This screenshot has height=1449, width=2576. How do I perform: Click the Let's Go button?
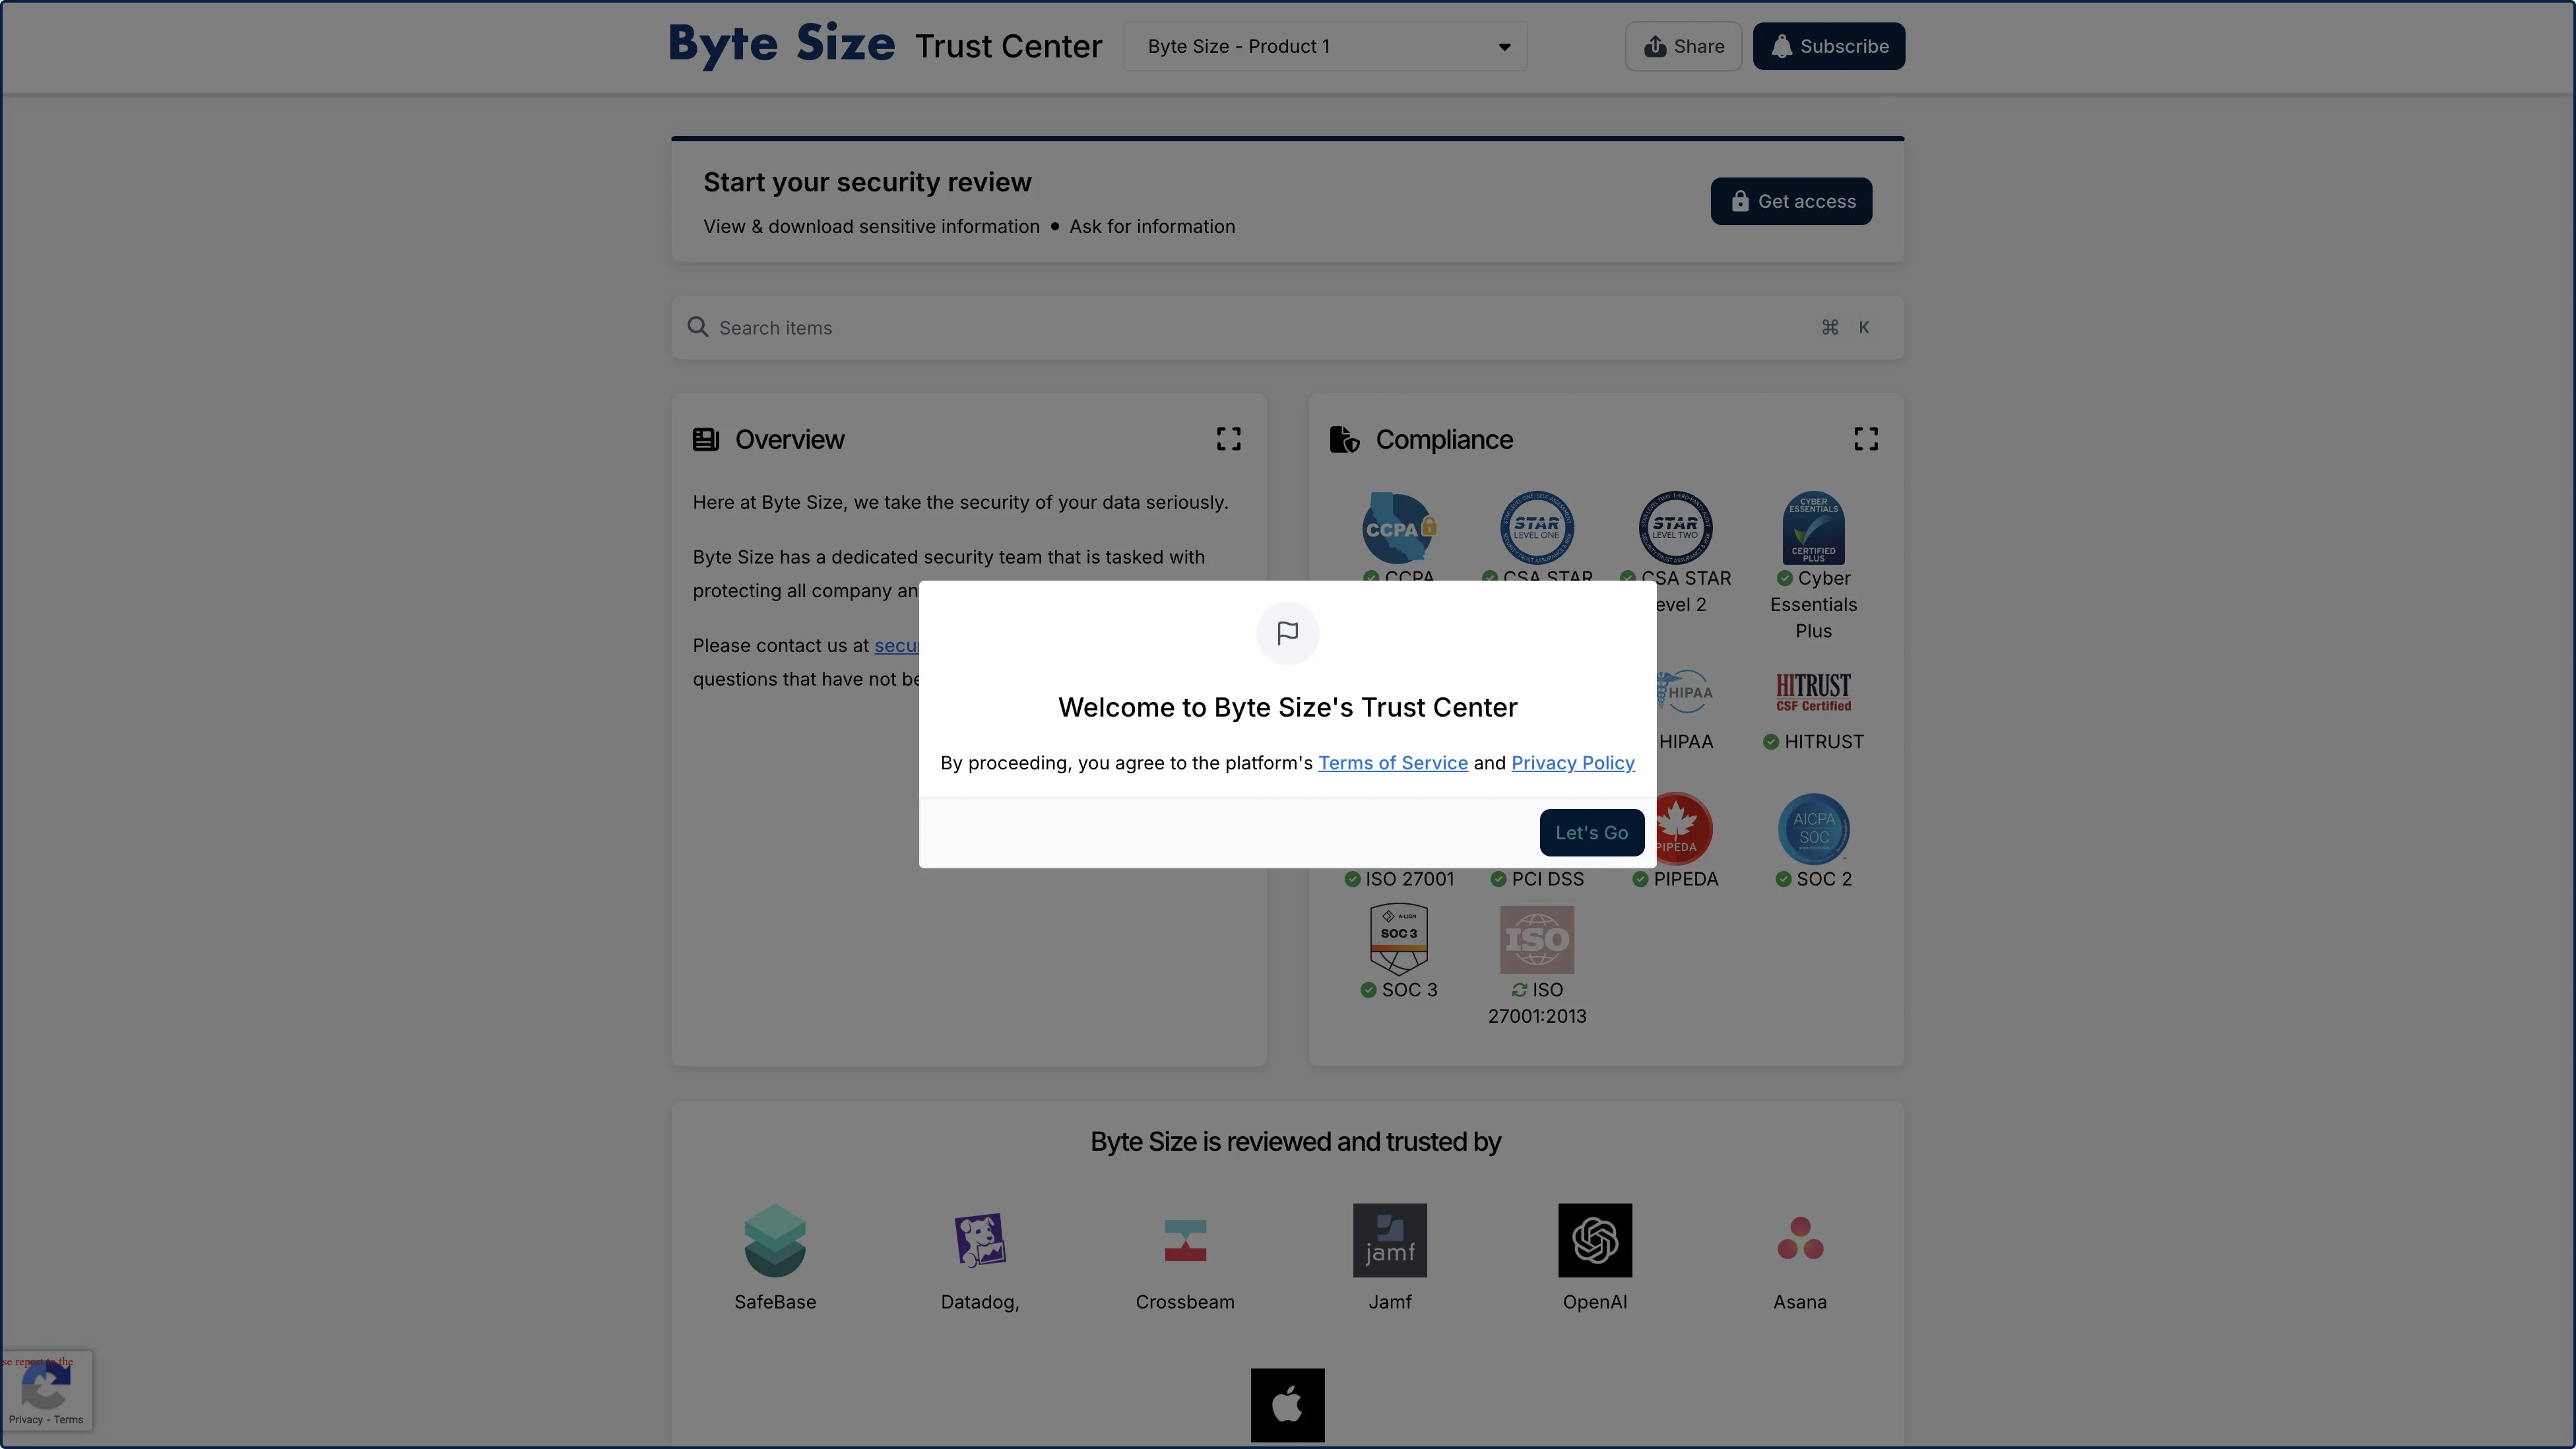point(1591,832)
